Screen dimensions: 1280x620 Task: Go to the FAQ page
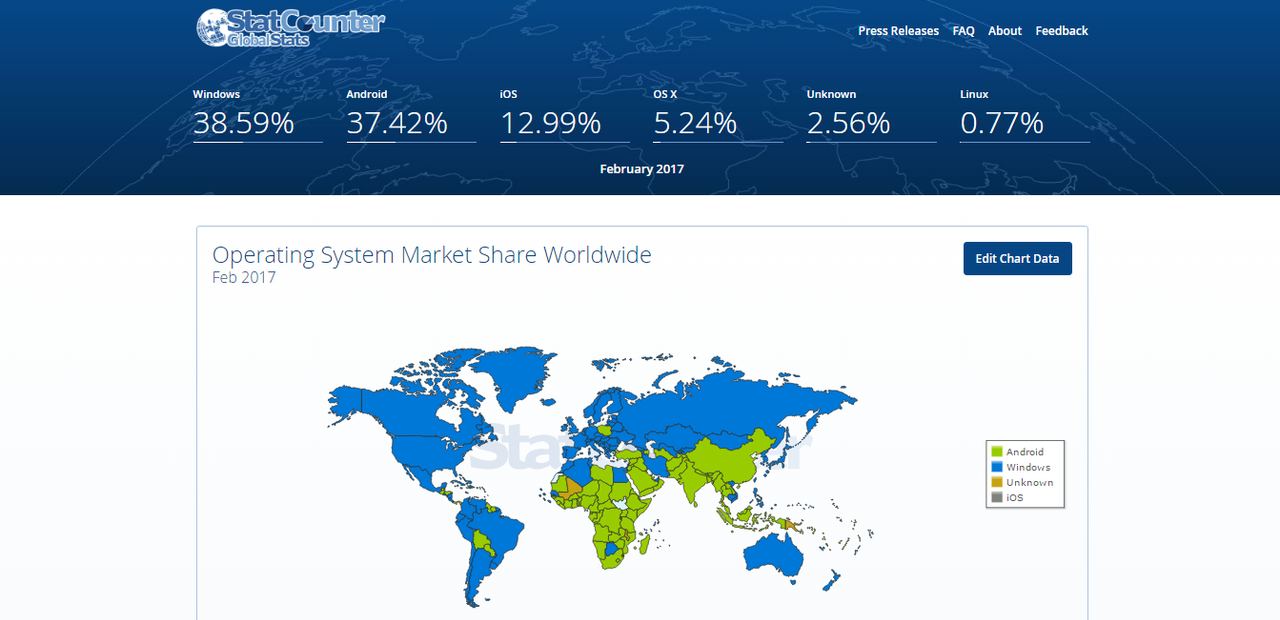click(x=963, y=31)
